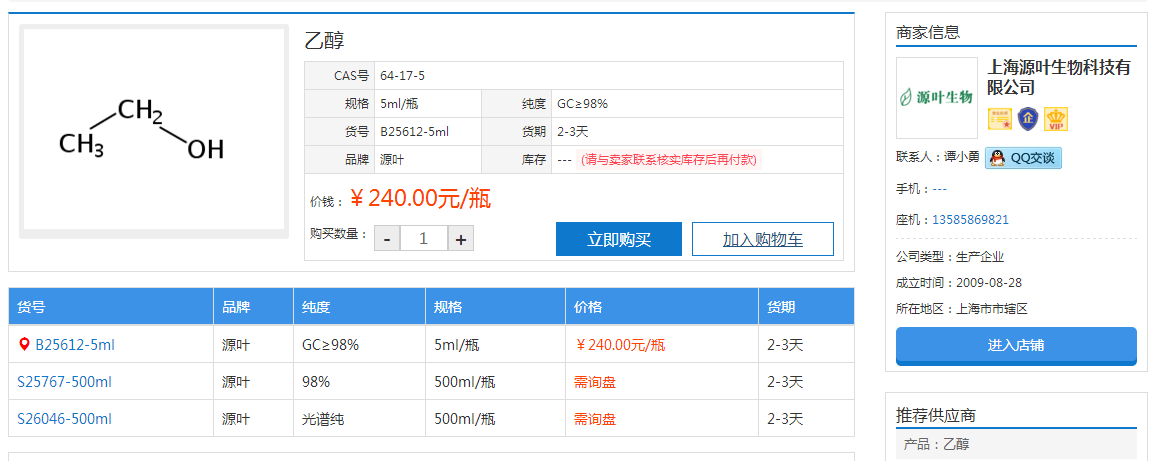Click 进入店铺 to enter the store

click(x=1015, y=345)
